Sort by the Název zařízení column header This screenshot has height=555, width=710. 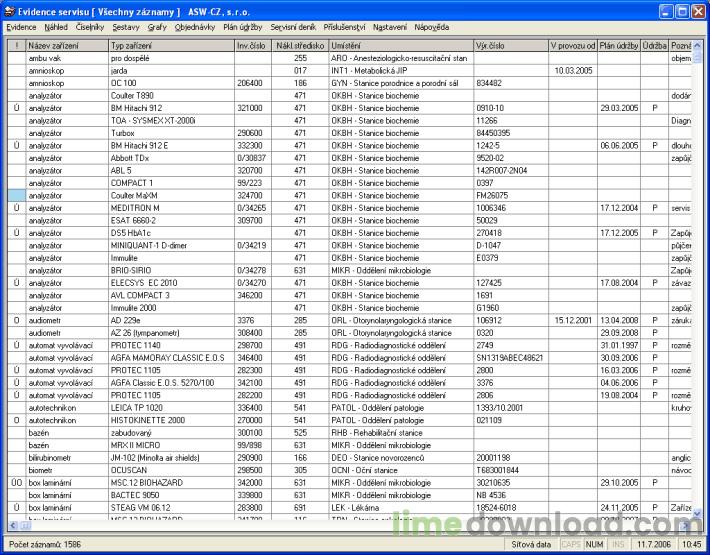(66, 46)
